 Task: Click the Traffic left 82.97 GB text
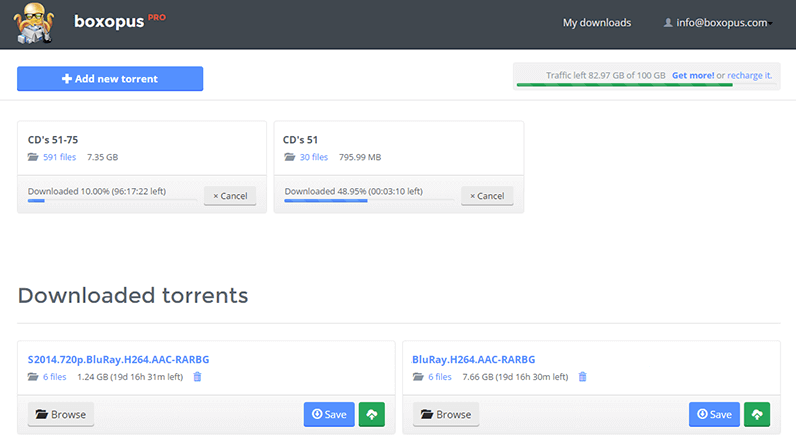[x=606, y=75]
